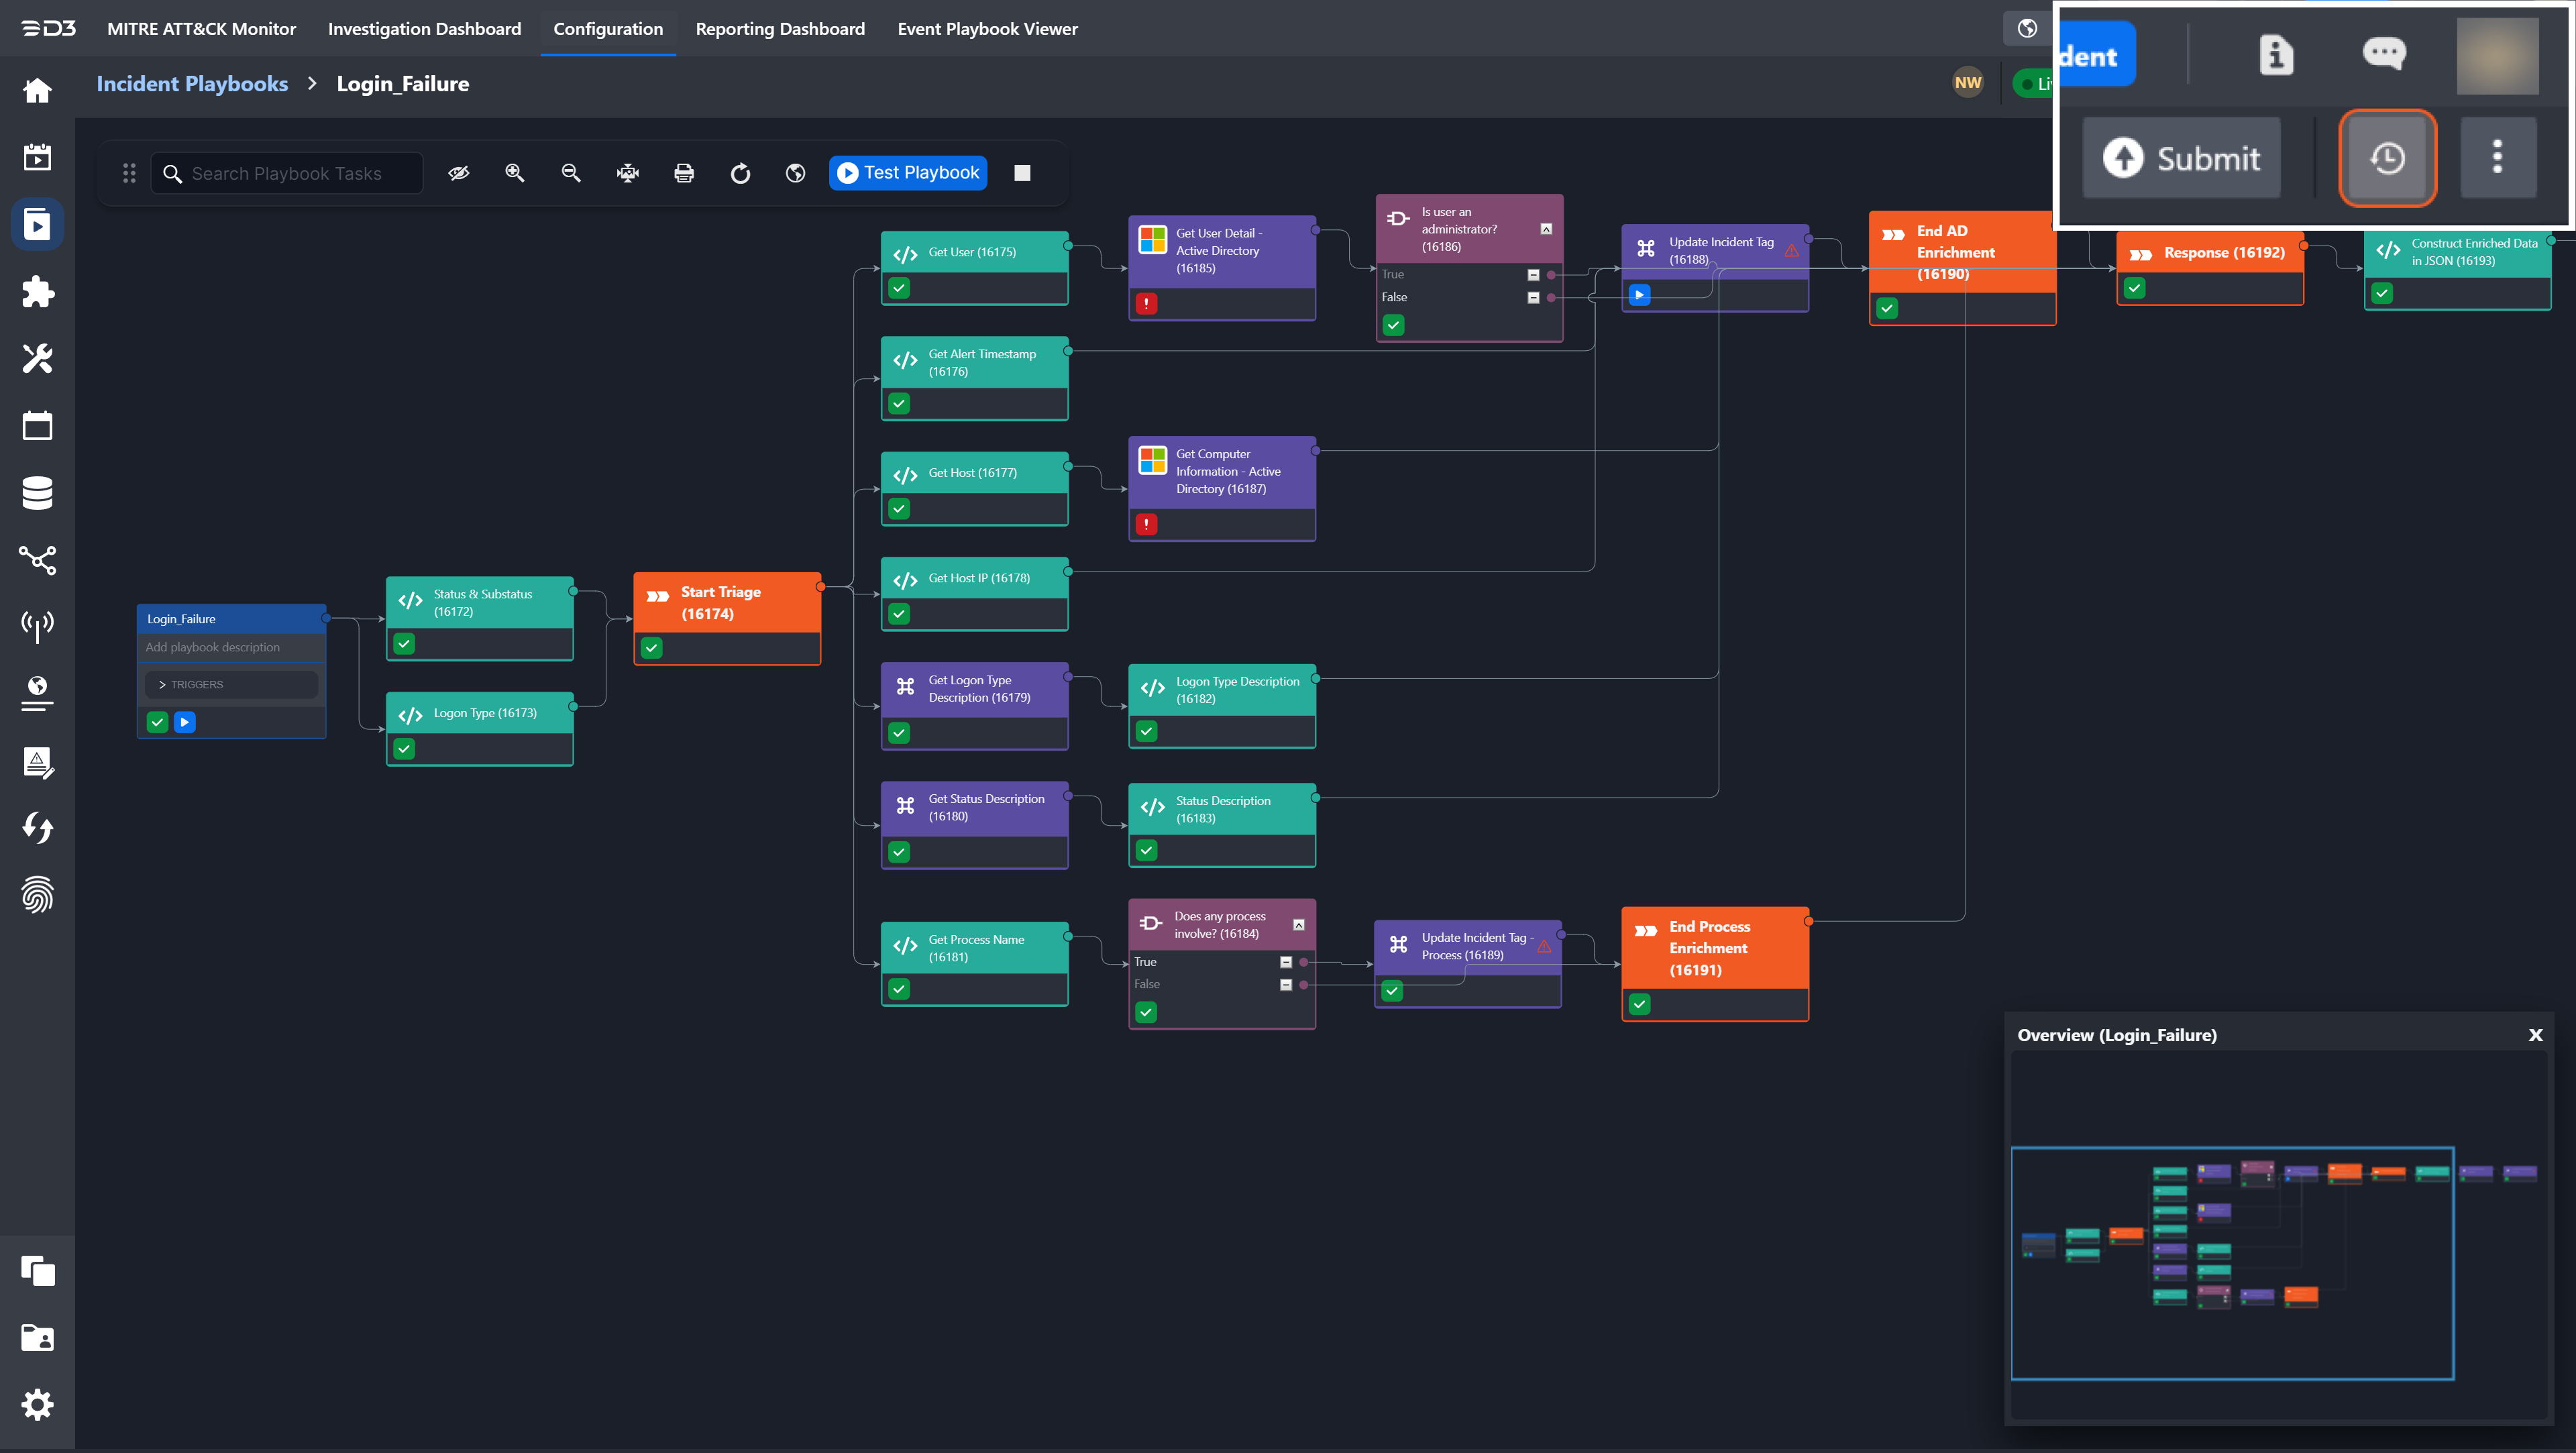The width and height of the screenshot is (2576, 1453).
Task: Collapse the 'Is user an administrator?' condition node
Action: [x=1546, y=229]
